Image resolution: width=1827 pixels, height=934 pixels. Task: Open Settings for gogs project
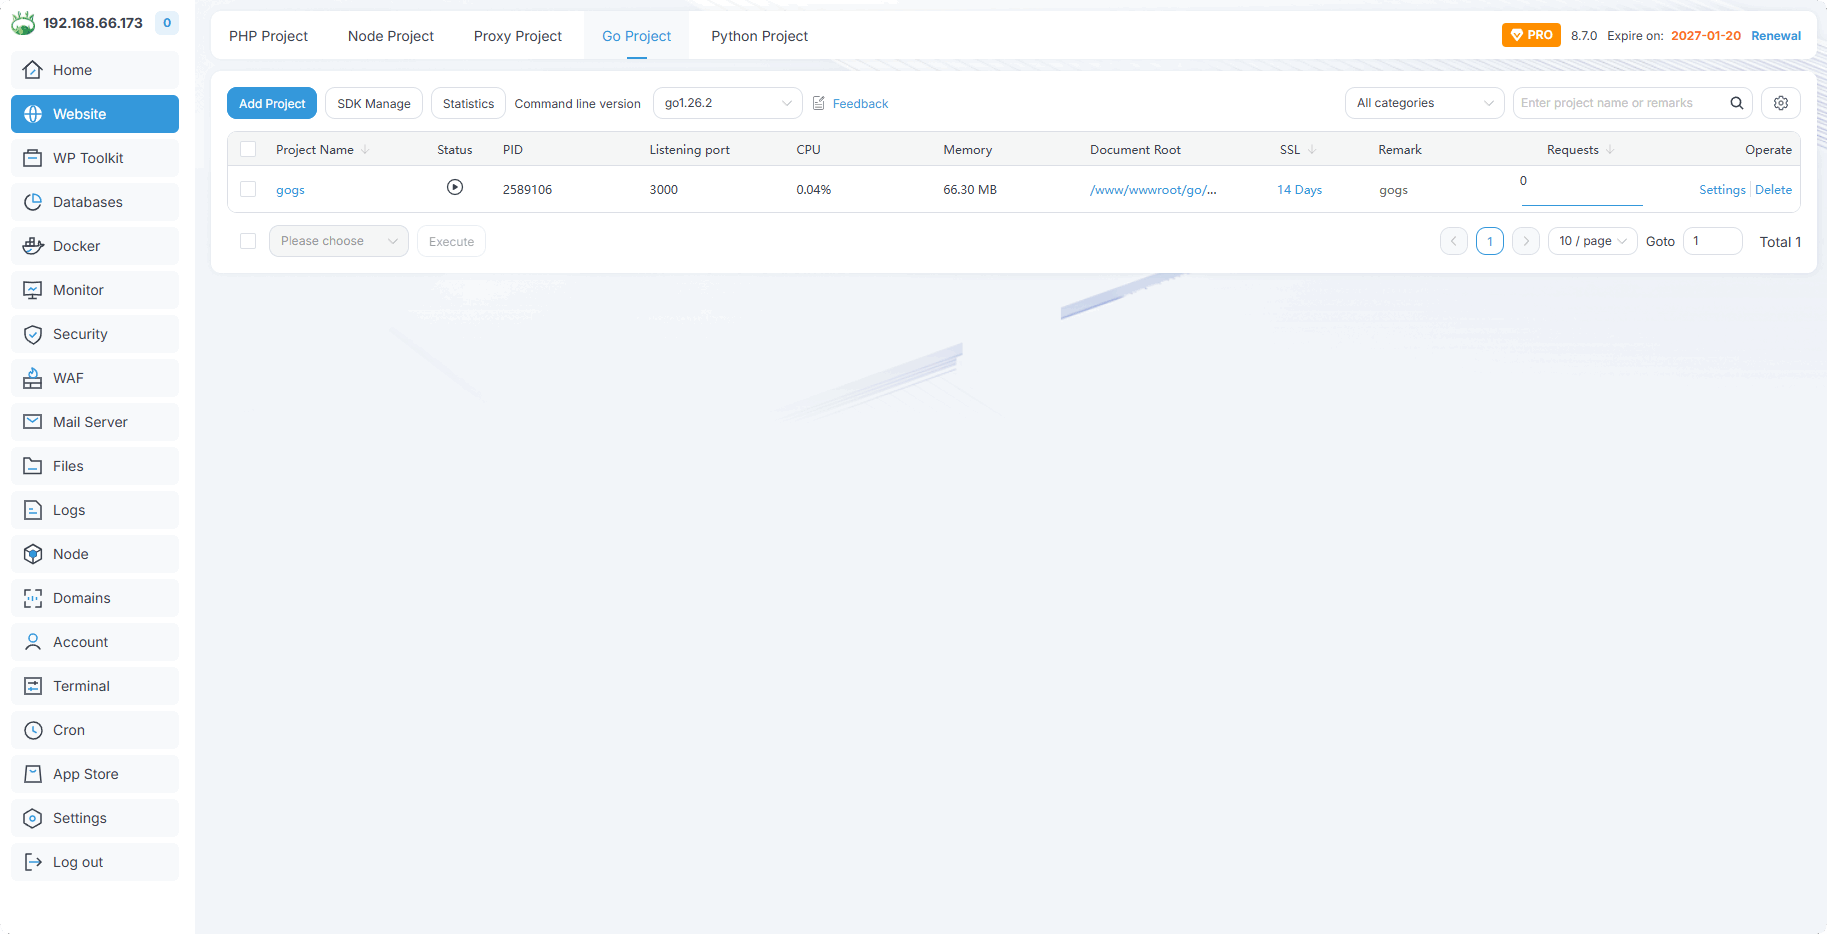tap(1722, 190)
